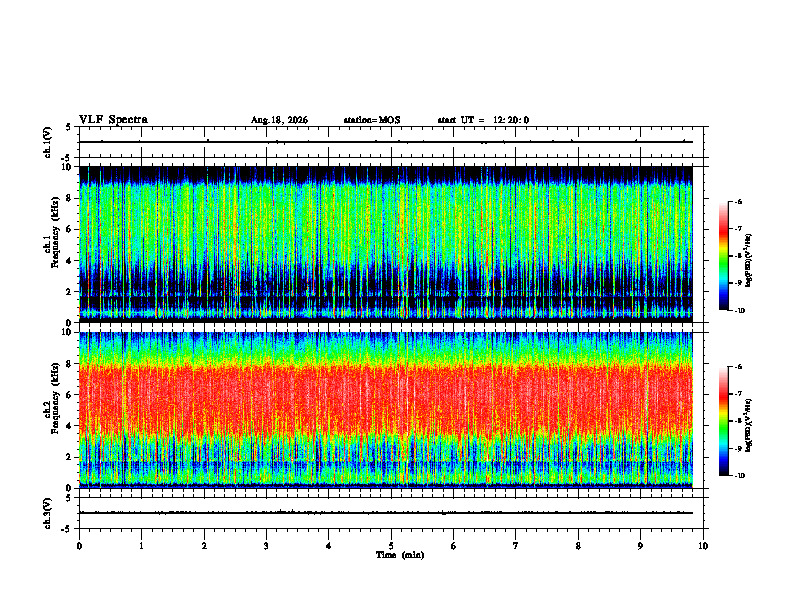
Task: Click the '4' kHz tick on ch.1 frequency axis
Action: point(70,261)
